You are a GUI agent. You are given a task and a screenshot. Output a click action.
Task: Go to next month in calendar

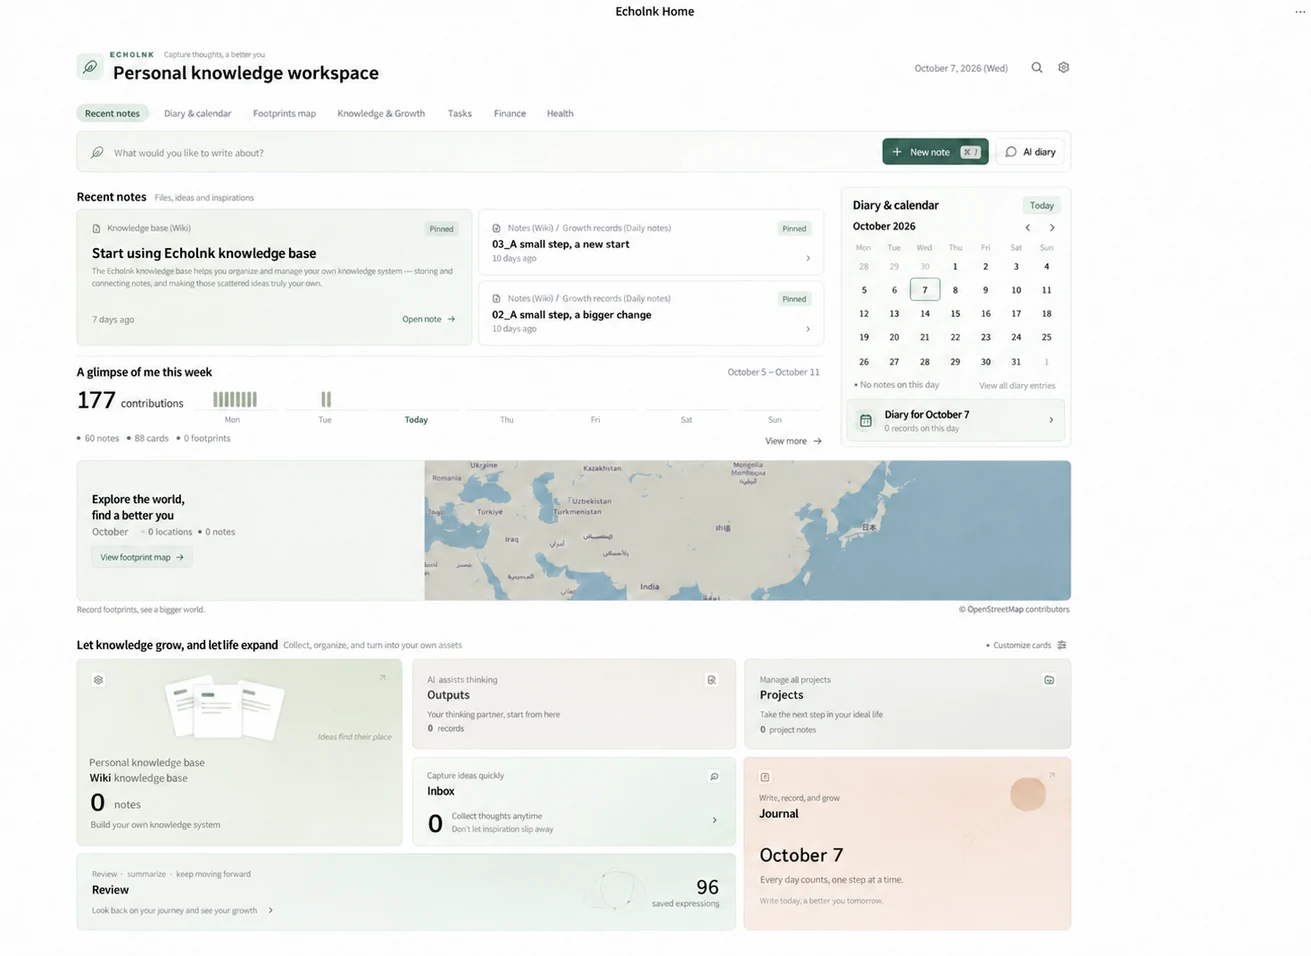[x=1052, y=227]
